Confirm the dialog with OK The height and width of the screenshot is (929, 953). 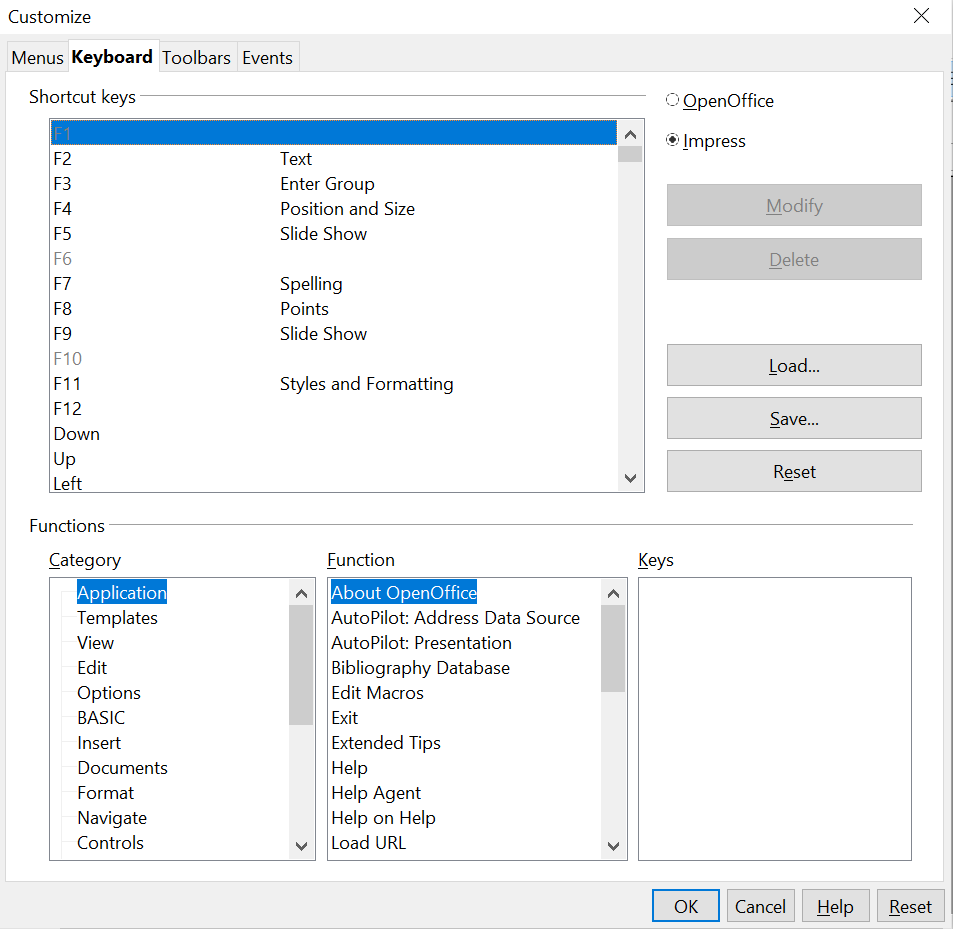686,906
